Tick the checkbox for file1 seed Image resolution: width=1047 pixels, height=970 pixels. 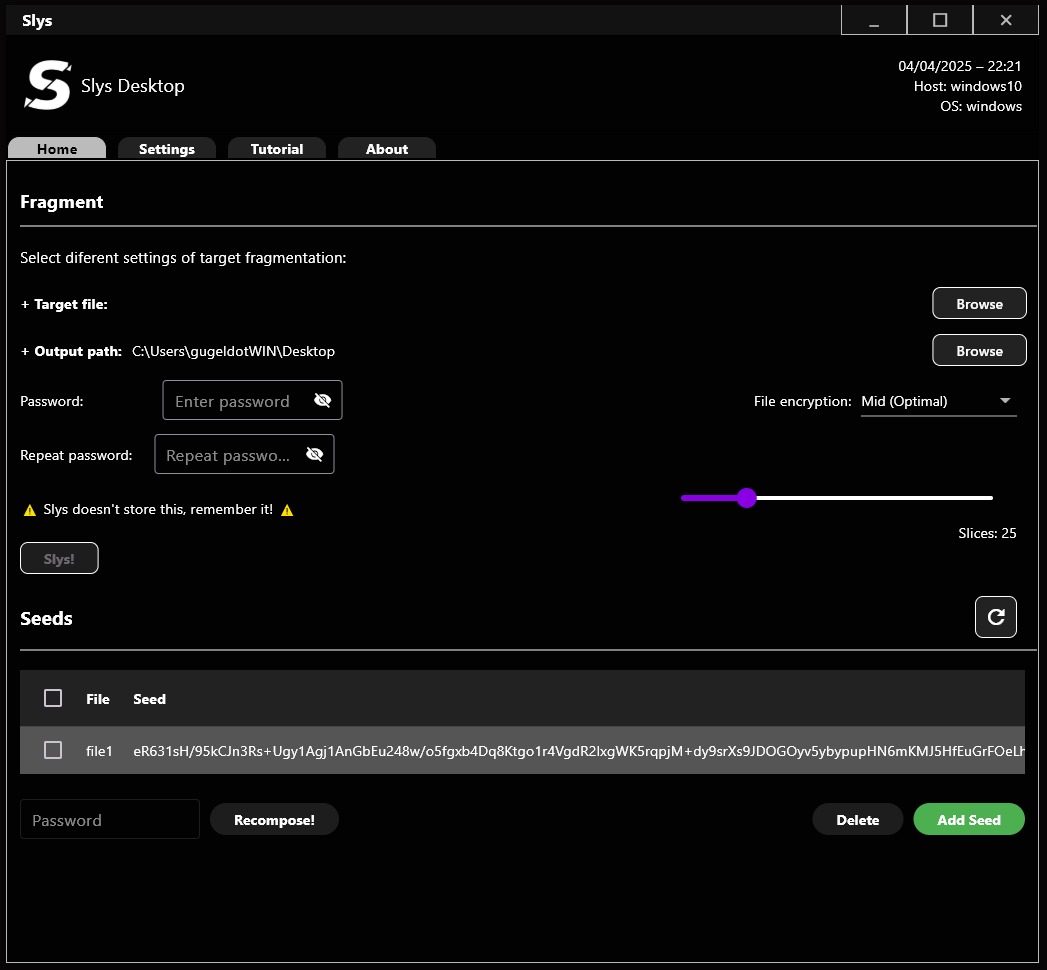click(x=53, y=750)
